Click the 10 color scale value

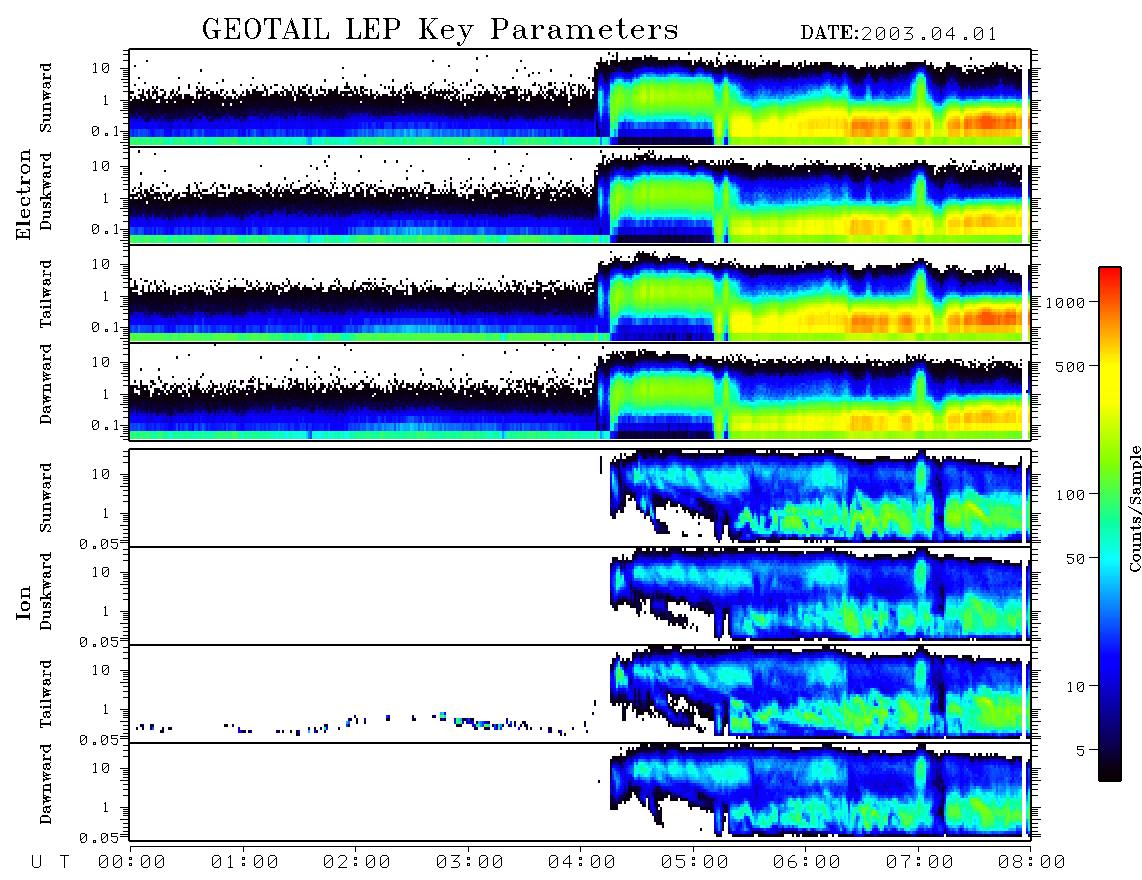point(1076,686)
